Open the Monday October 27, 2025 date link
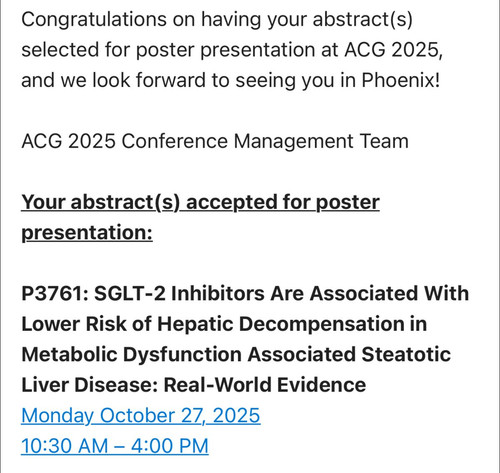 141,416
